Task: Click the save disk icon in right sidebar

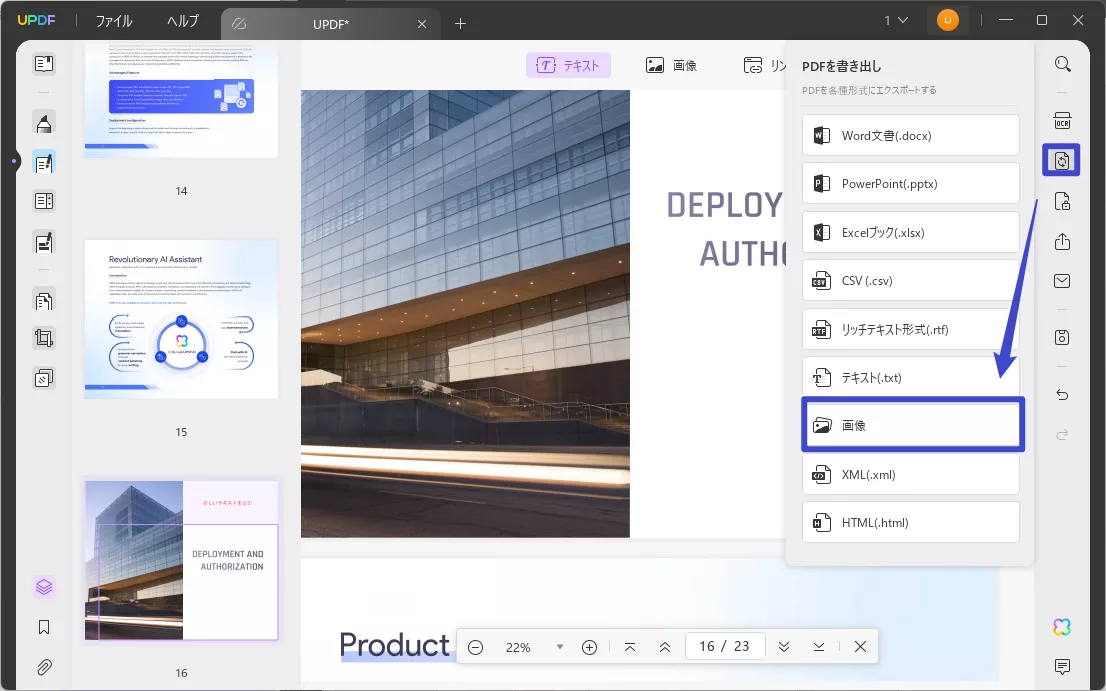Action: pyautogui.click(x=1062, y=338)
